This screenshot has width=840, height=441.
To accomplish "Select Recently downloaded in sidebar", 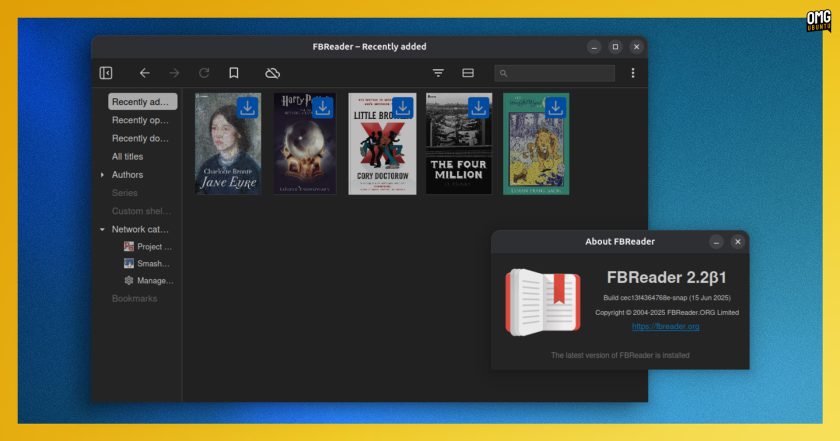I will tap(140, 138).
